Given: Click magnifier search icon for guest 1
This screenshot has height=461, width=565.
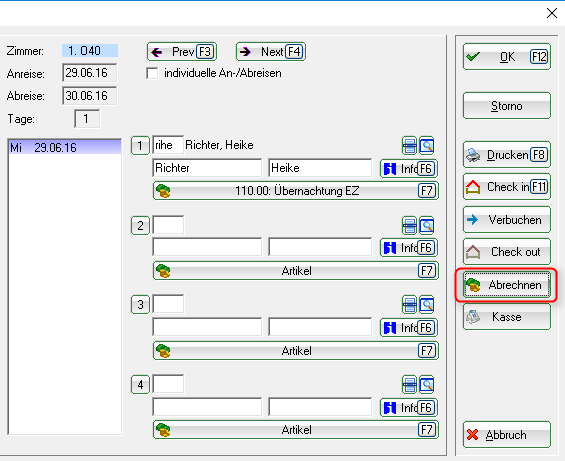Looking at the screenshot, I should click(x=427, y=146).
